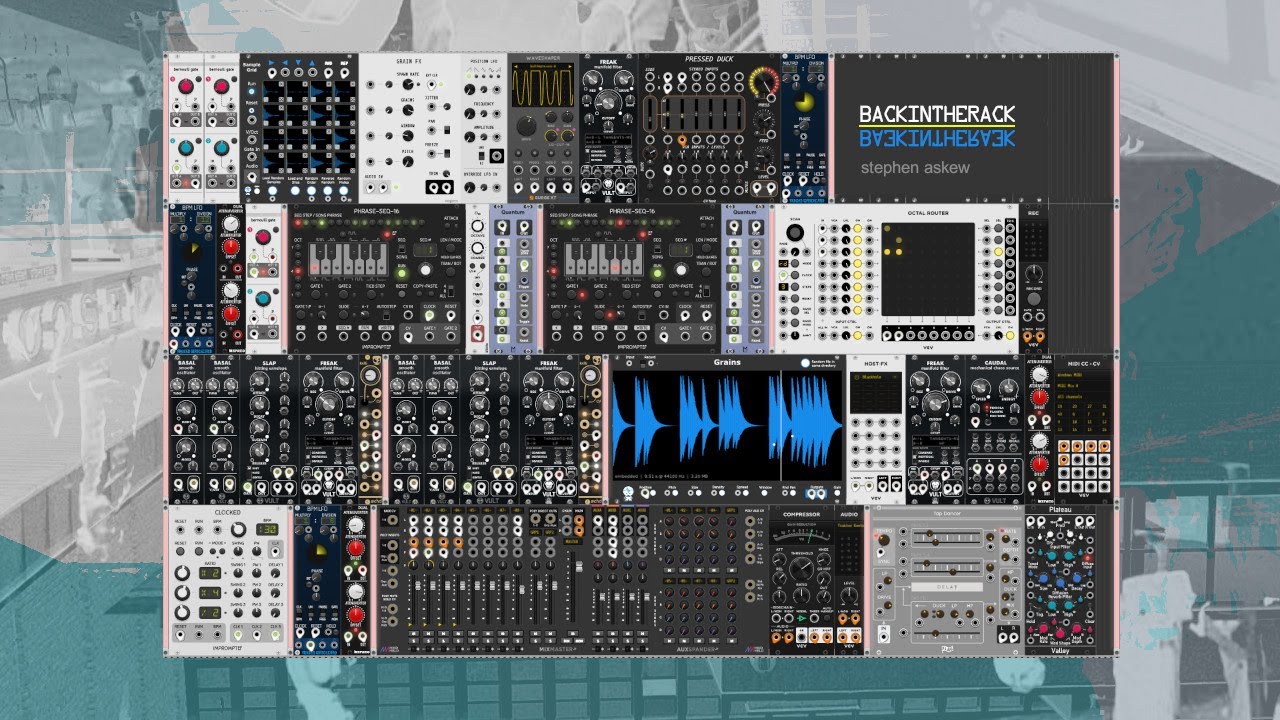The height and width of the screenshot is (720, 1280).
Task: Toggle 'Random file in same directory' on Grains
Action: pyautogui.click(x=803, y=364)
